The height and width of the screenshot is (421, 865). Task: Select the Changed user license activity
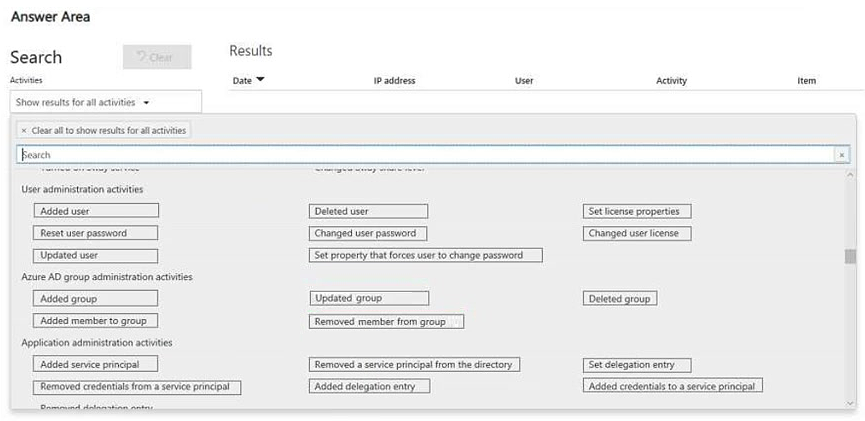click(637, 233)
